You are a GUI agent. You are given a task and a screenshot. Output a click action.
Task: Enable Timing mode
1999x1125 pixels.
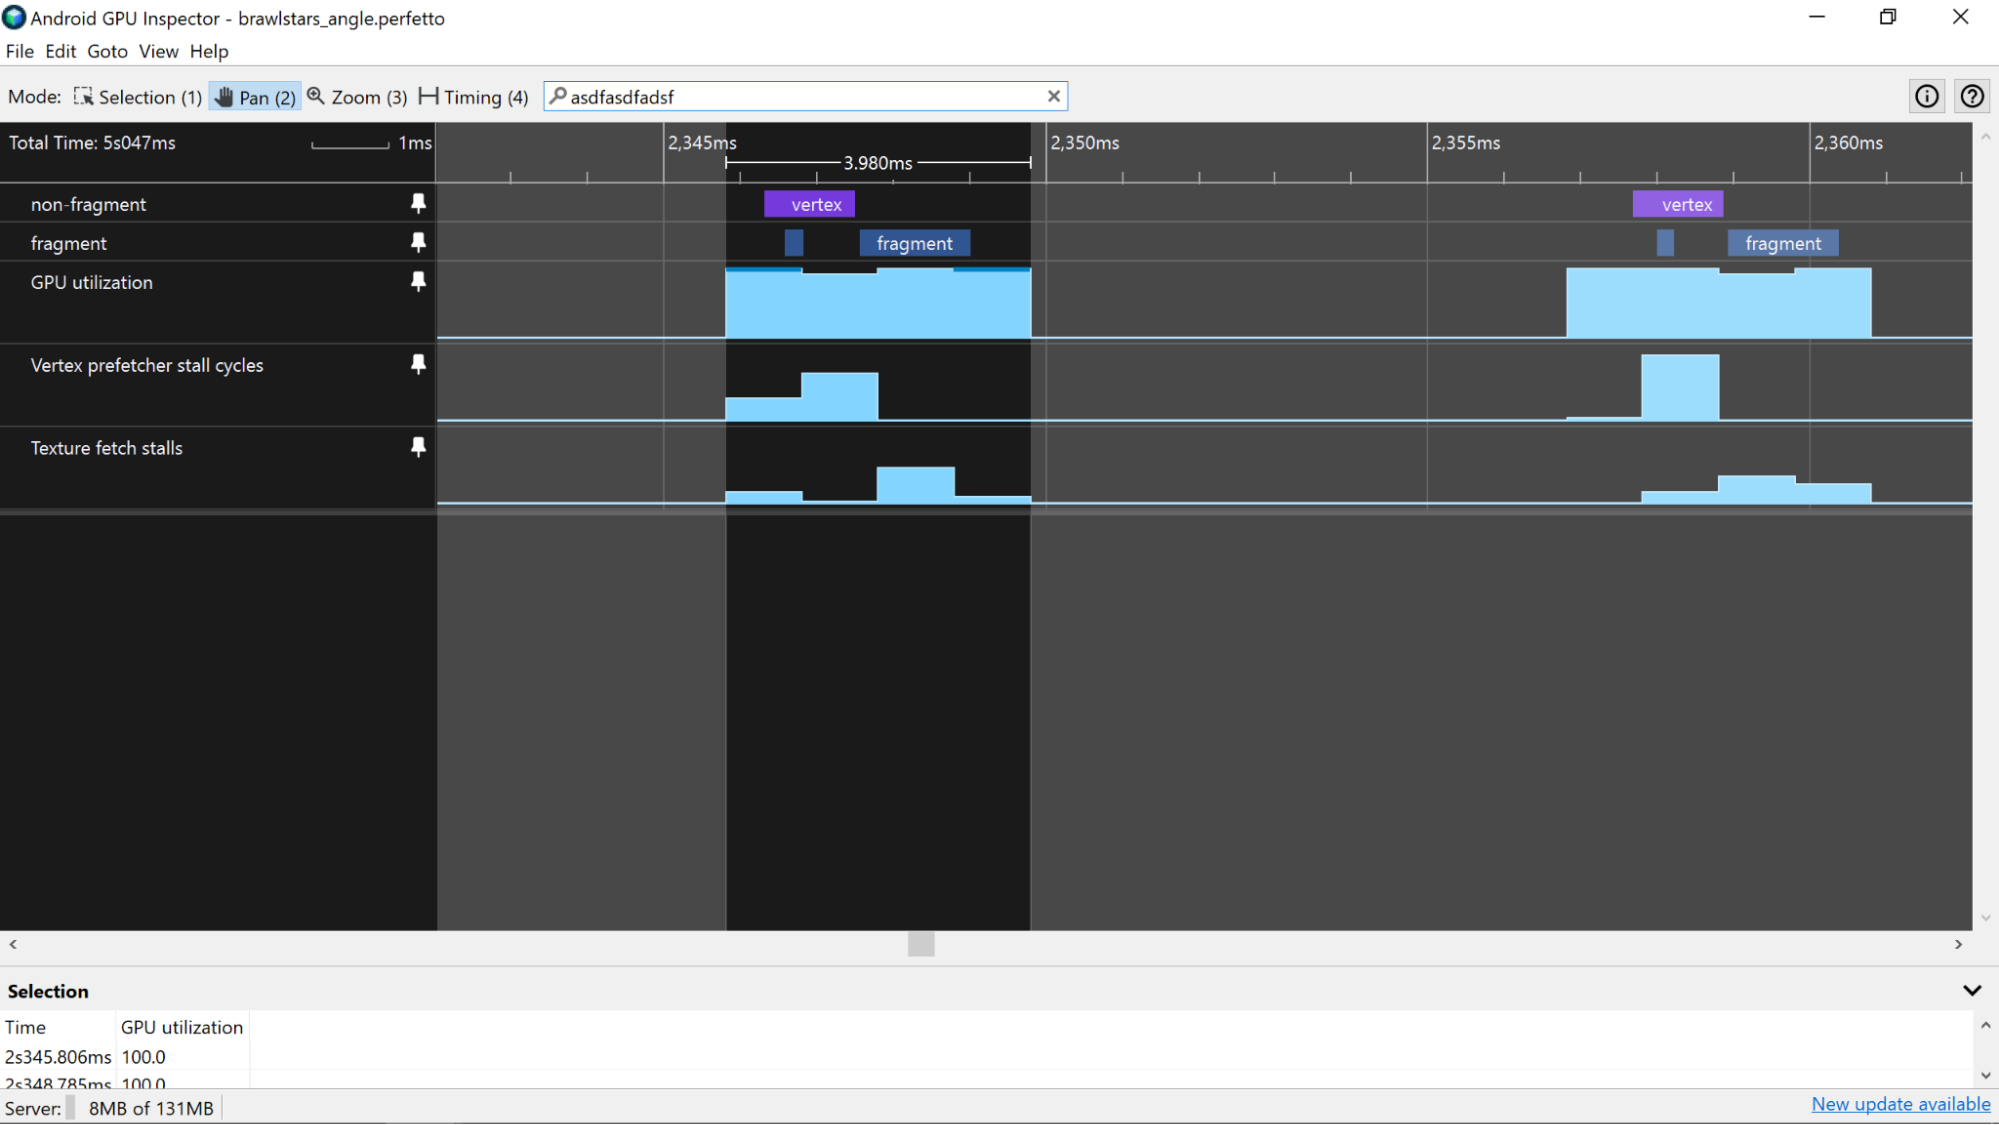click(473, 97)
